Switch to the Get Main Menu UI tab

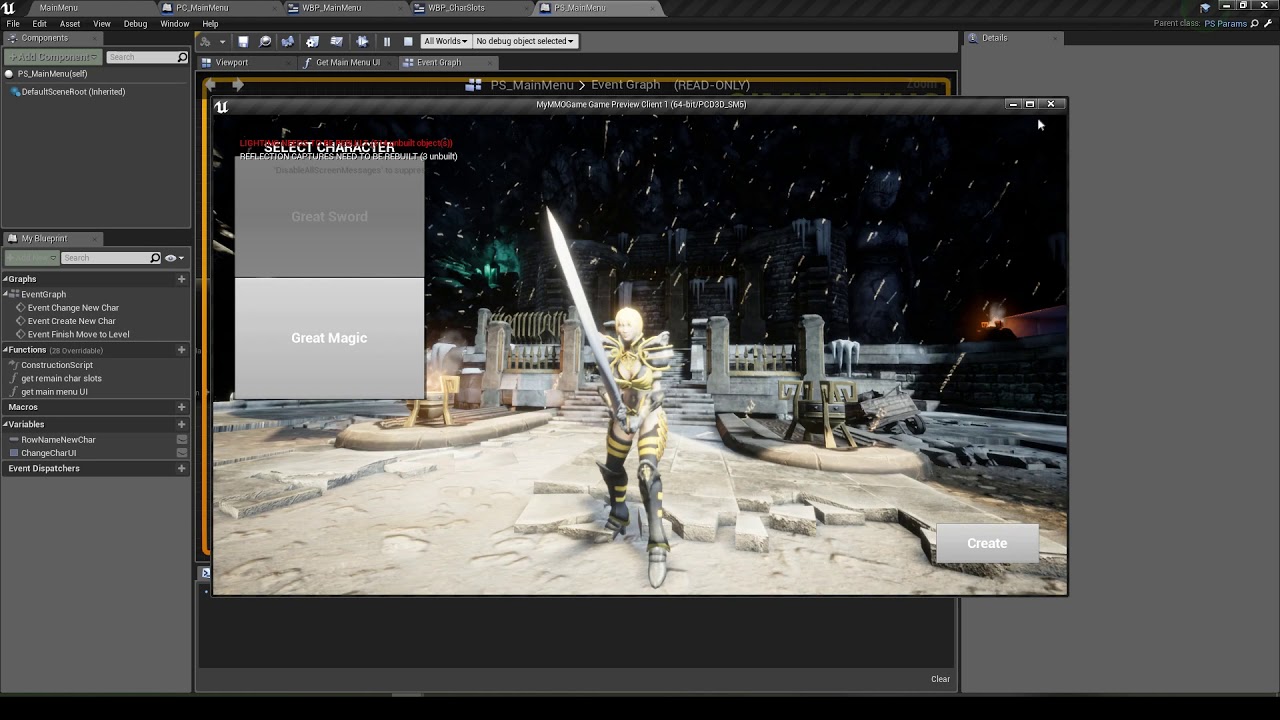coord(347,62)
